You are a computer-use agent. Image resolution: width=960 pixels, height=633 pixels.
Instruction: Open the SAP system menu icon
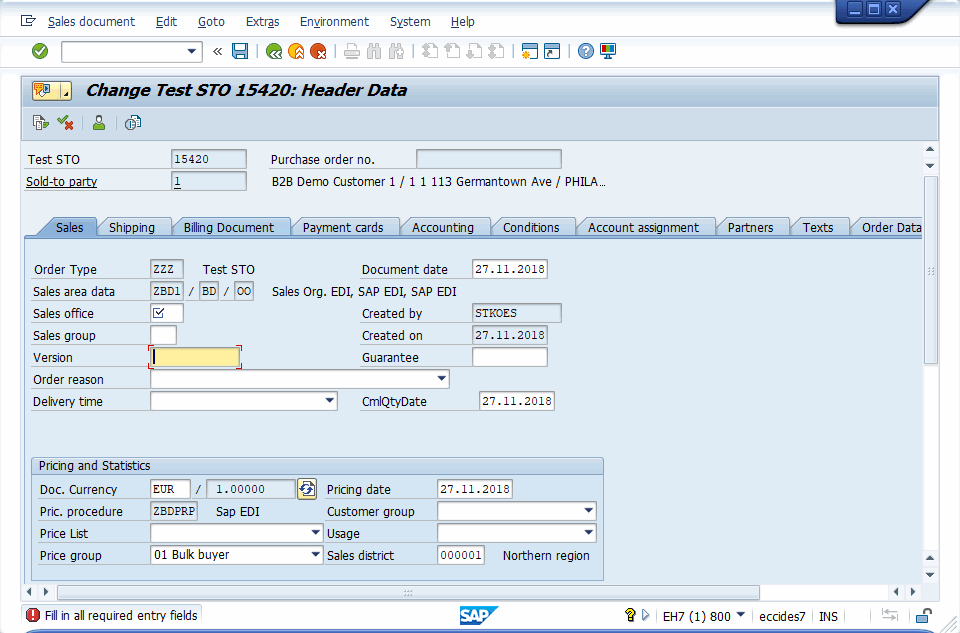tap(28, 21)
